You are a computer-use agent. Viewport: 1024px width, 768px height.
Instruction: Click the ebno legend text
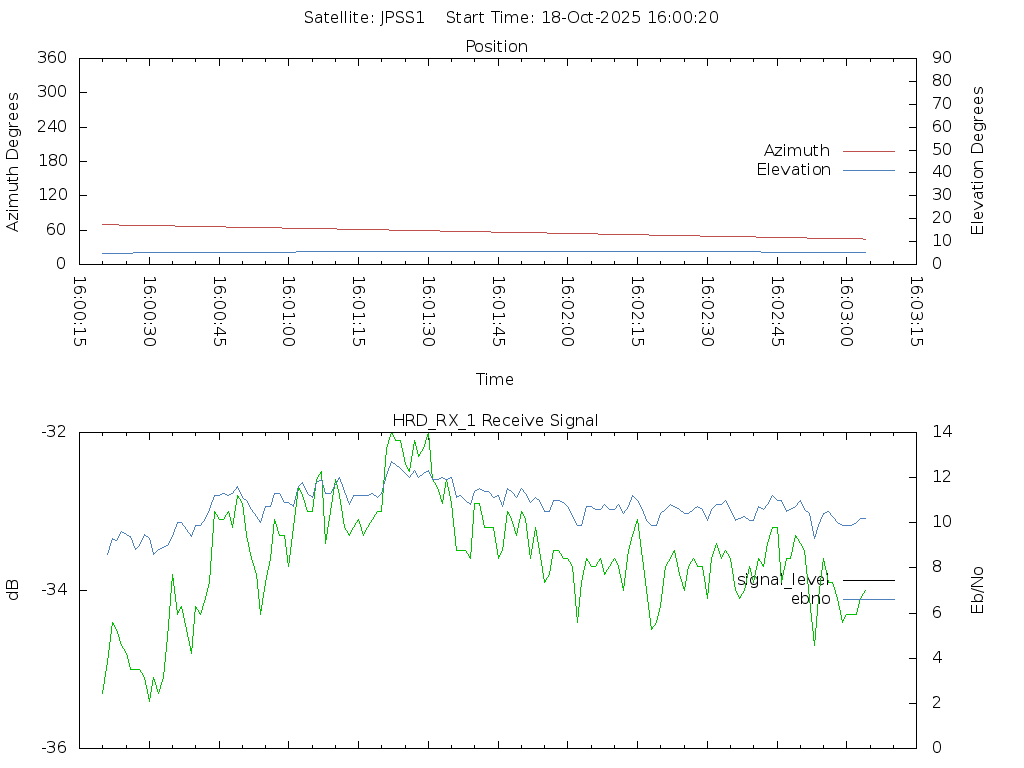(x=810, y=599)
